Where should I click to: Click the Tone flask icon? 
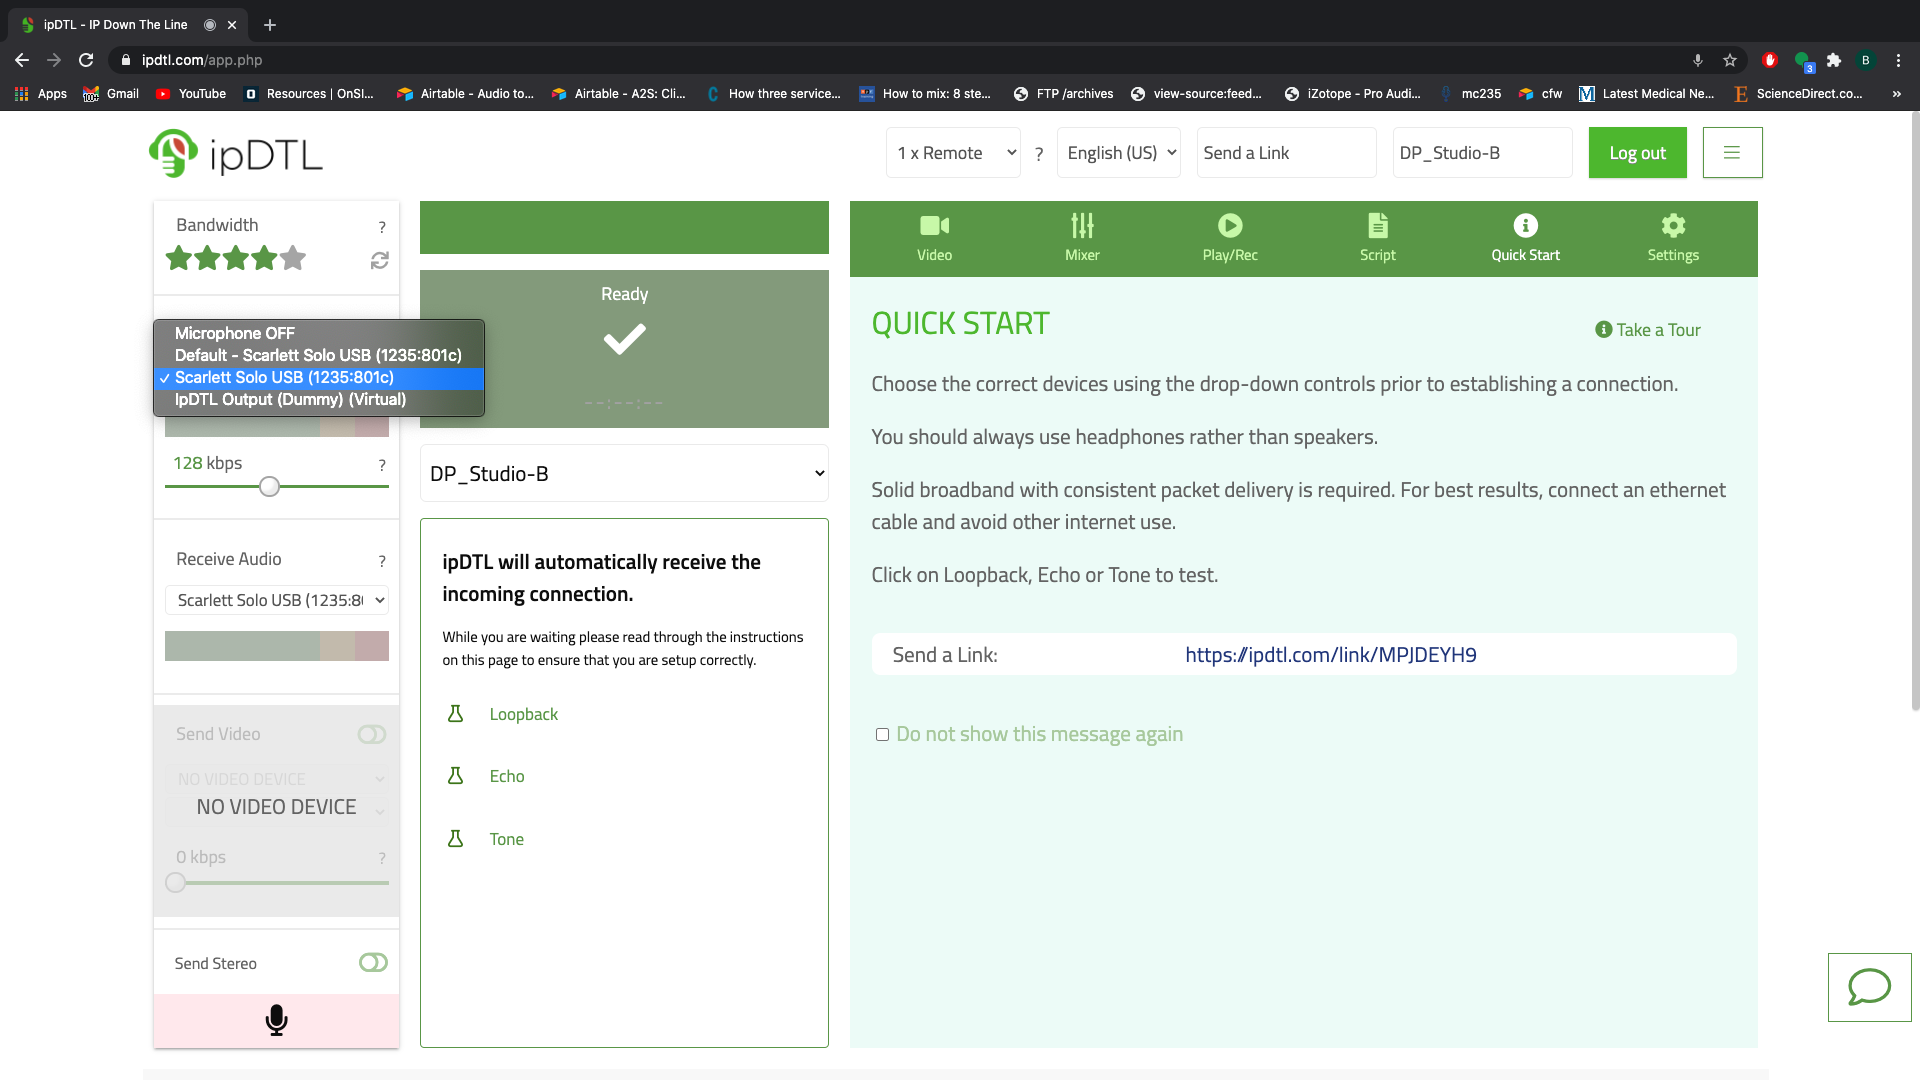(x=455, y=838)
